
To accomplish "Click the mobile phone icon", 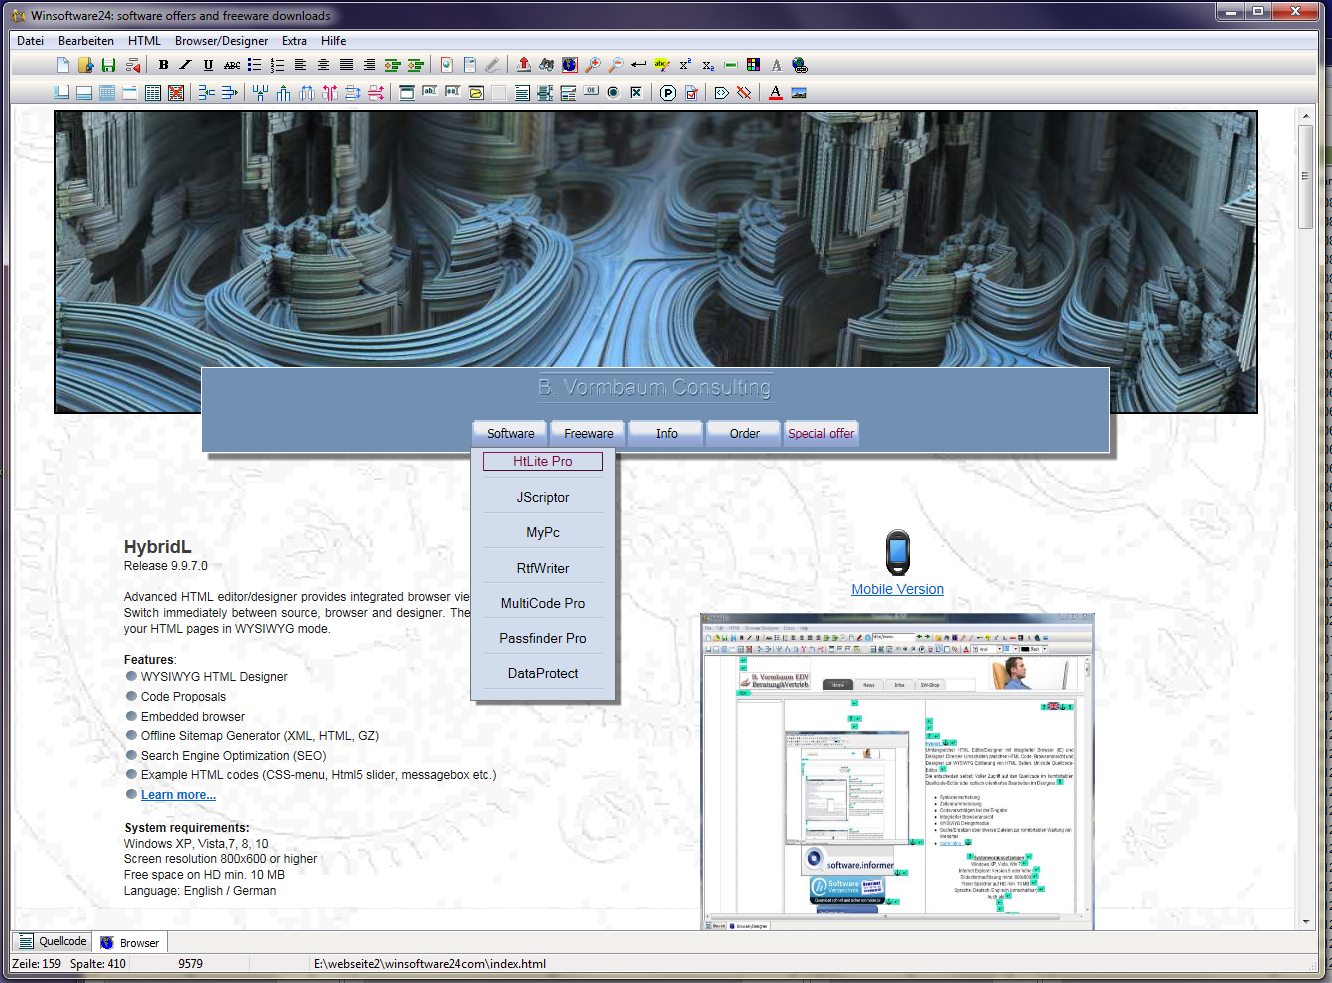I will pos(898,553).
